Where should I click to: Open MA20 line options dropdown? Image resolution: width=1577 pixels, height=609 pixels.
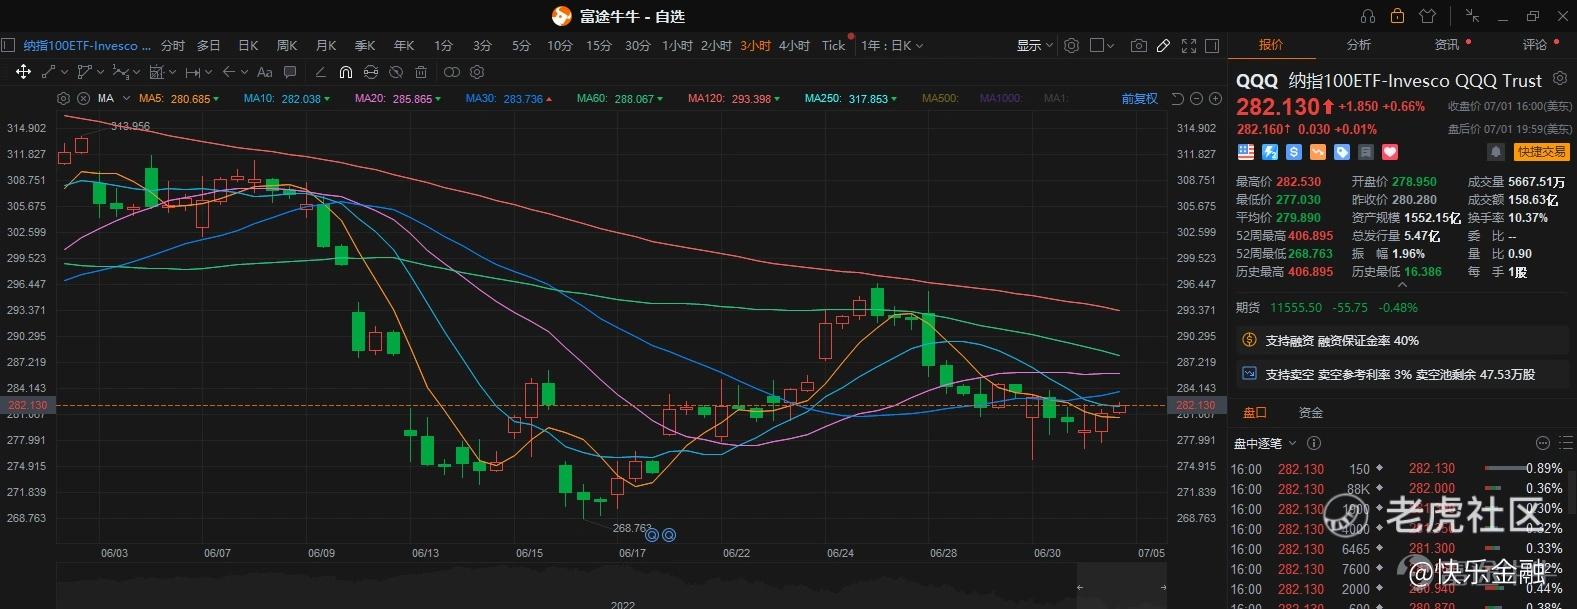click(x=438, y=99)
